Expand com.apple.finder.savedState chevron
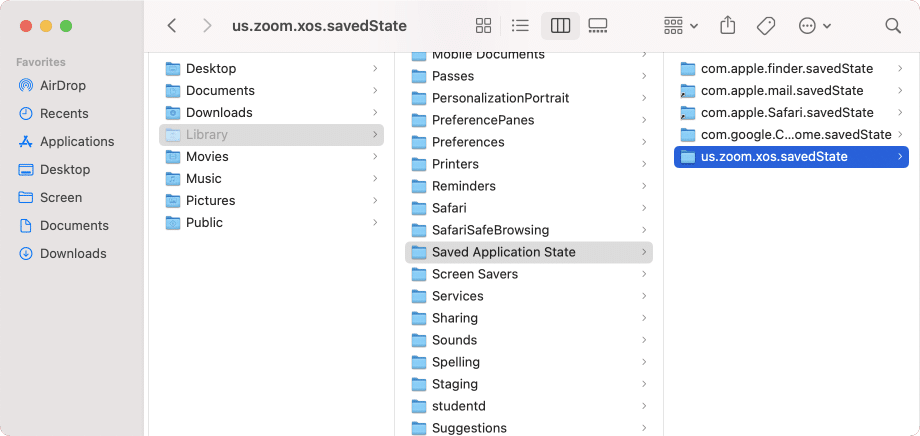920x436 pixels. click(x=900, y=69)
